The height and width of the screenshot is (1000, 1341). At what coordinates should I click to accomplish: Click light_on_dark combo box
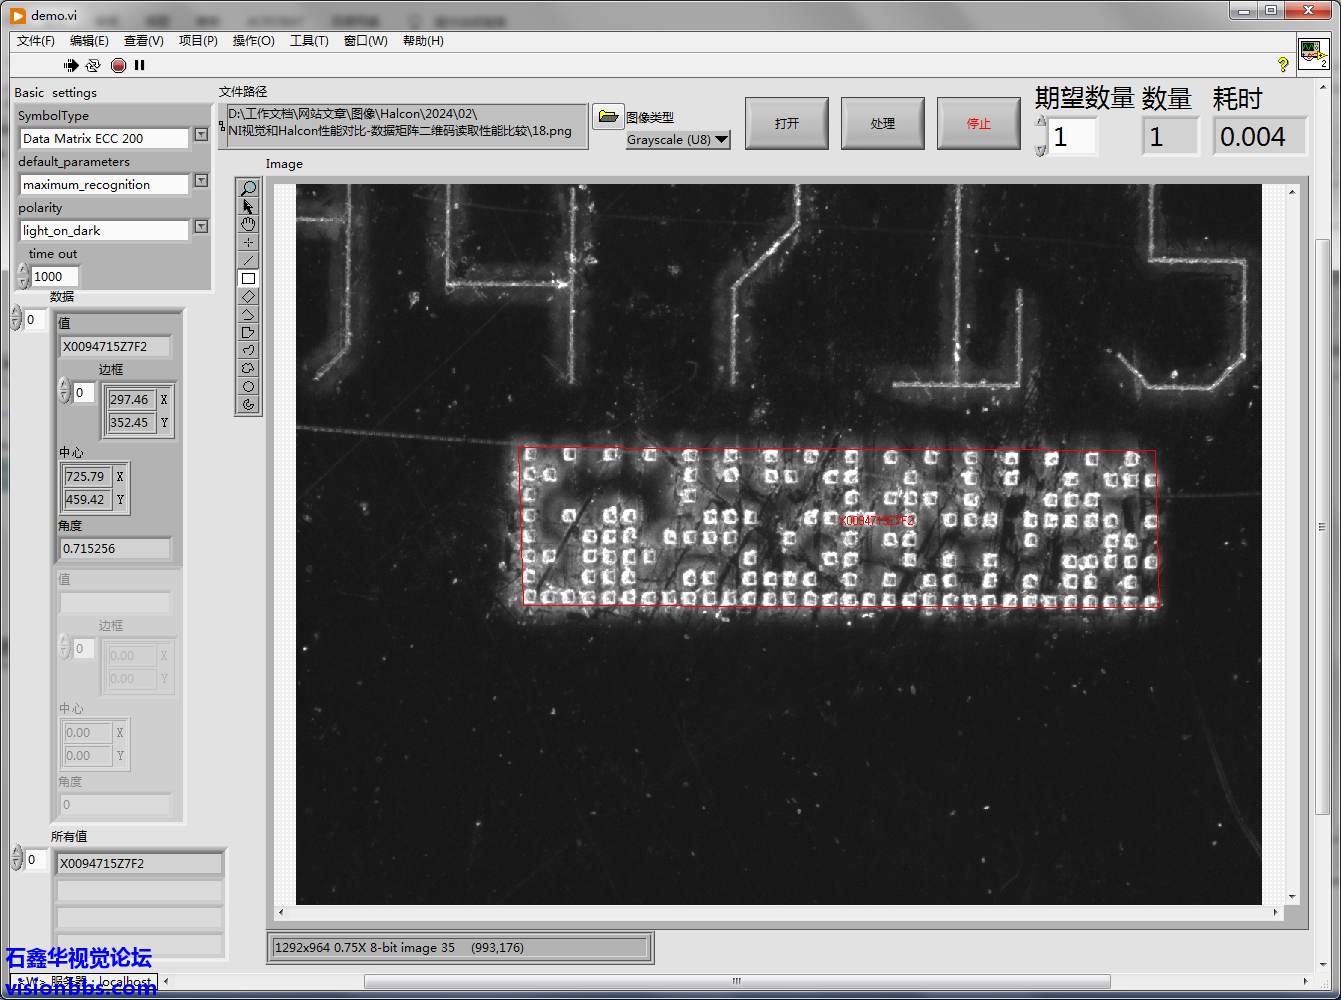click(104, 231)
